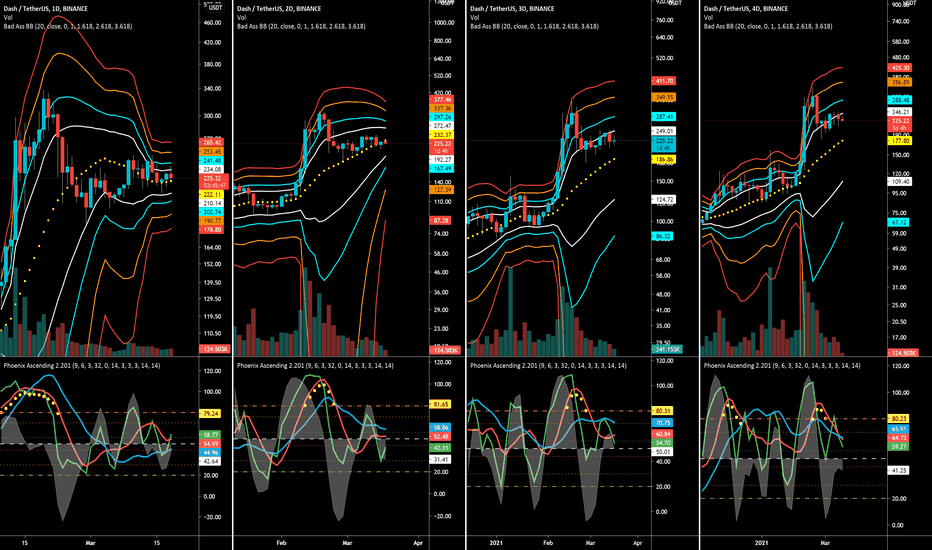
Task: Click the yellow 79.24 oscillator label on the 1D chart
Action: click(210, 413)
